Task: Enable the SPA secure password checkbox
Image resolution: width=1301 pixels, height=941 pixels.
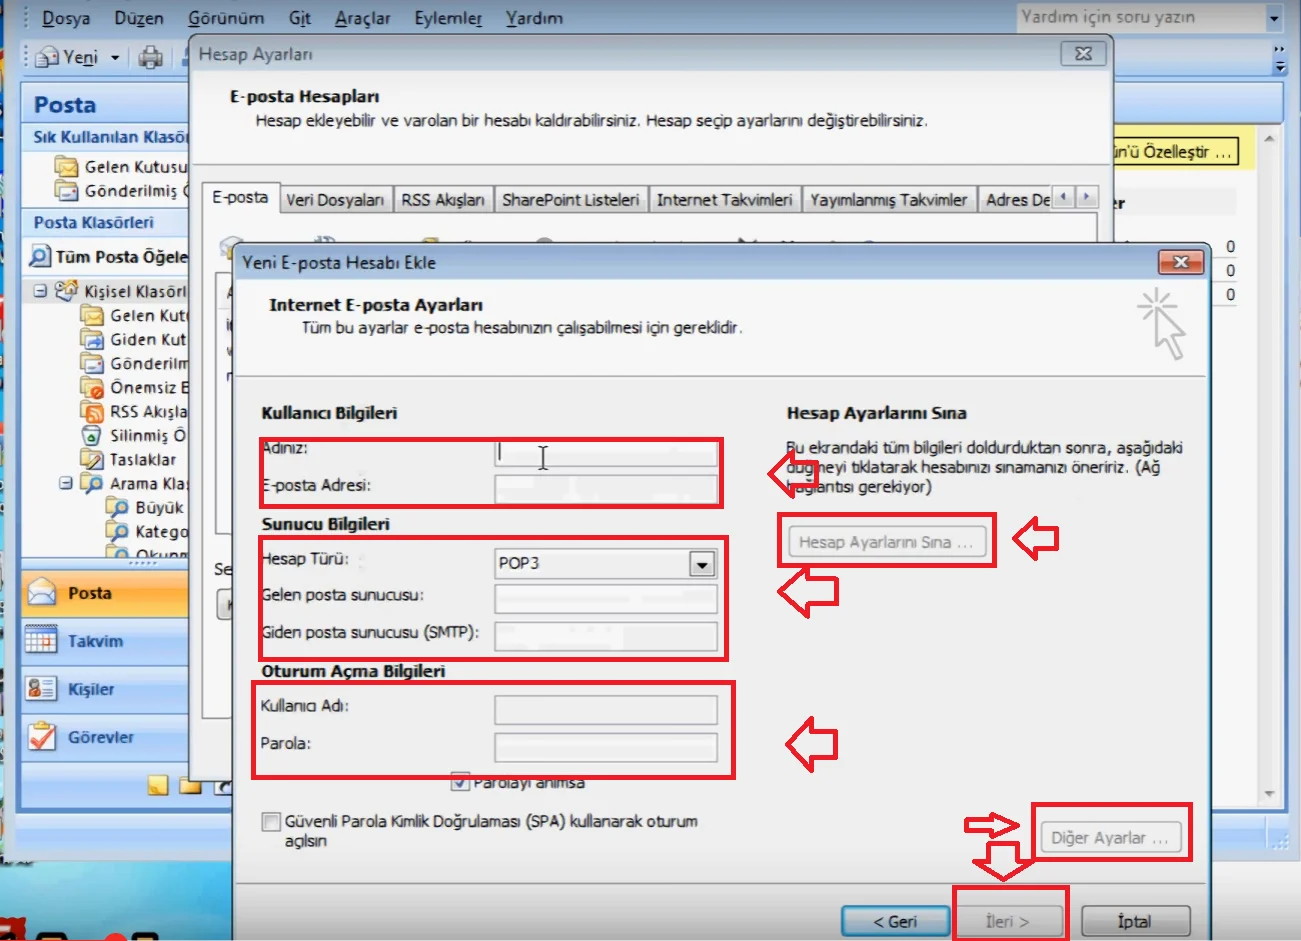Action: 270,822
